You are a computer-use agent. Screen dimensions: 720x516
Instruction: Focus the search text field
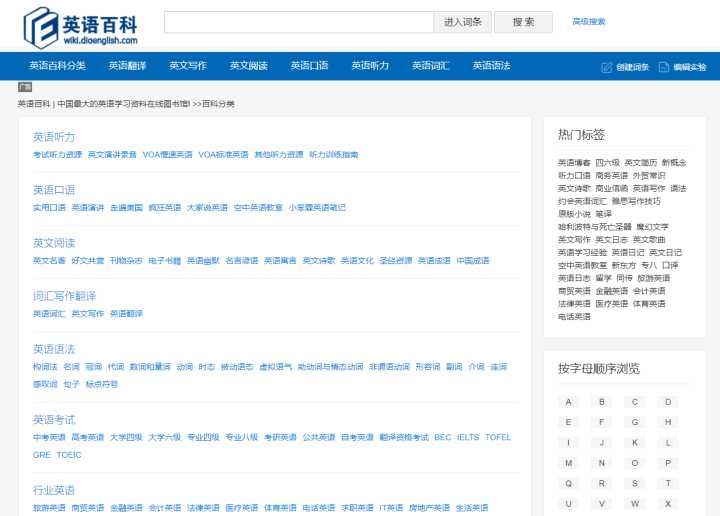(x=299, y=22)
